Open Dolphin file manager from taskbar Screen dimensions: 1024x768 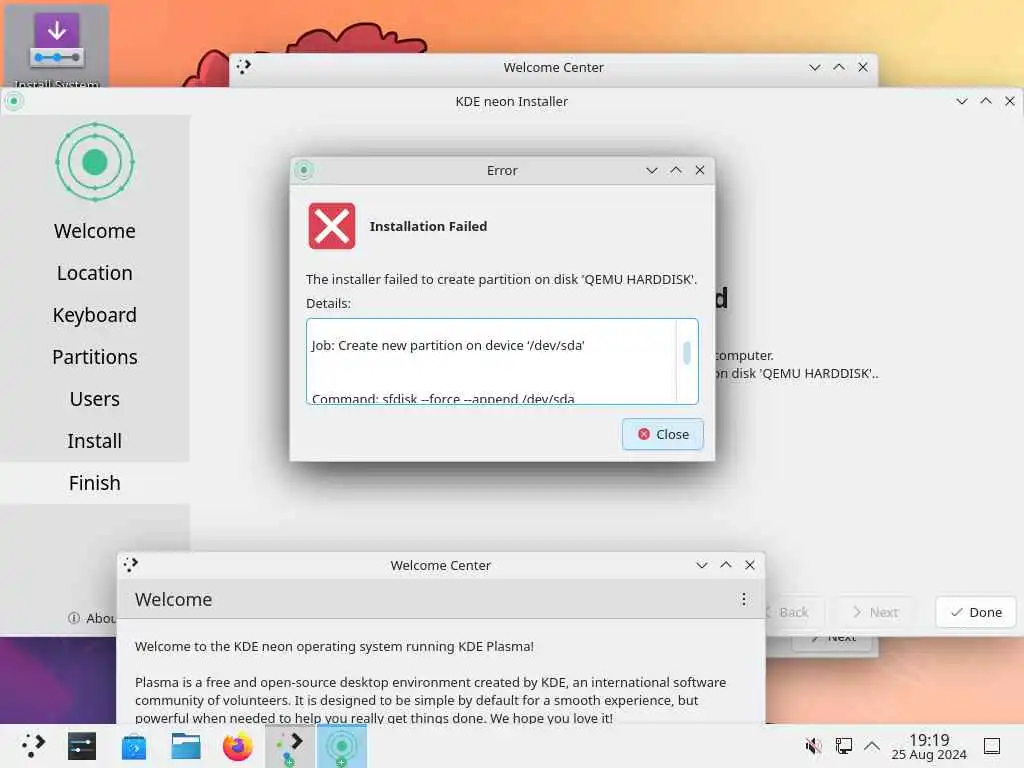pyautogui.click(x=185, y=746)
